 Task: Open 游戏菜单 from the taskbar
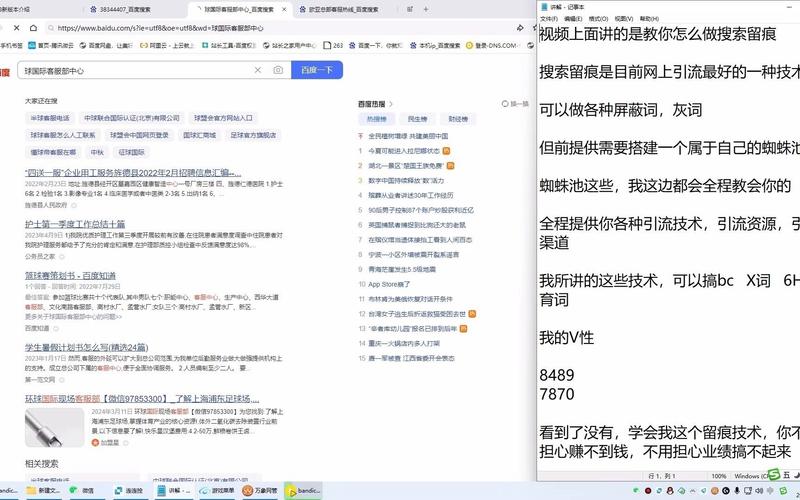[x=217, y=490]
